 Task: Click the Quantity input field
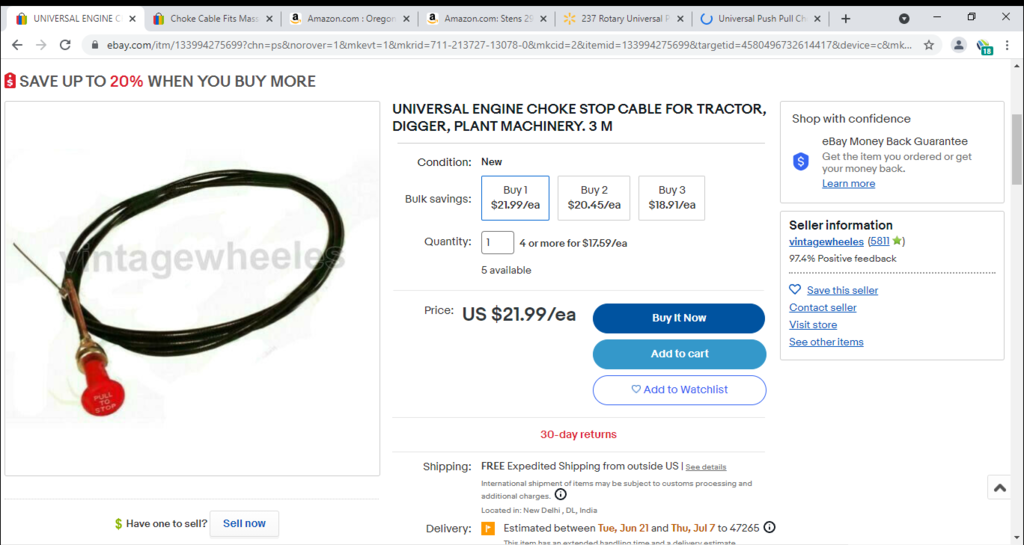(x=498, y=243)
